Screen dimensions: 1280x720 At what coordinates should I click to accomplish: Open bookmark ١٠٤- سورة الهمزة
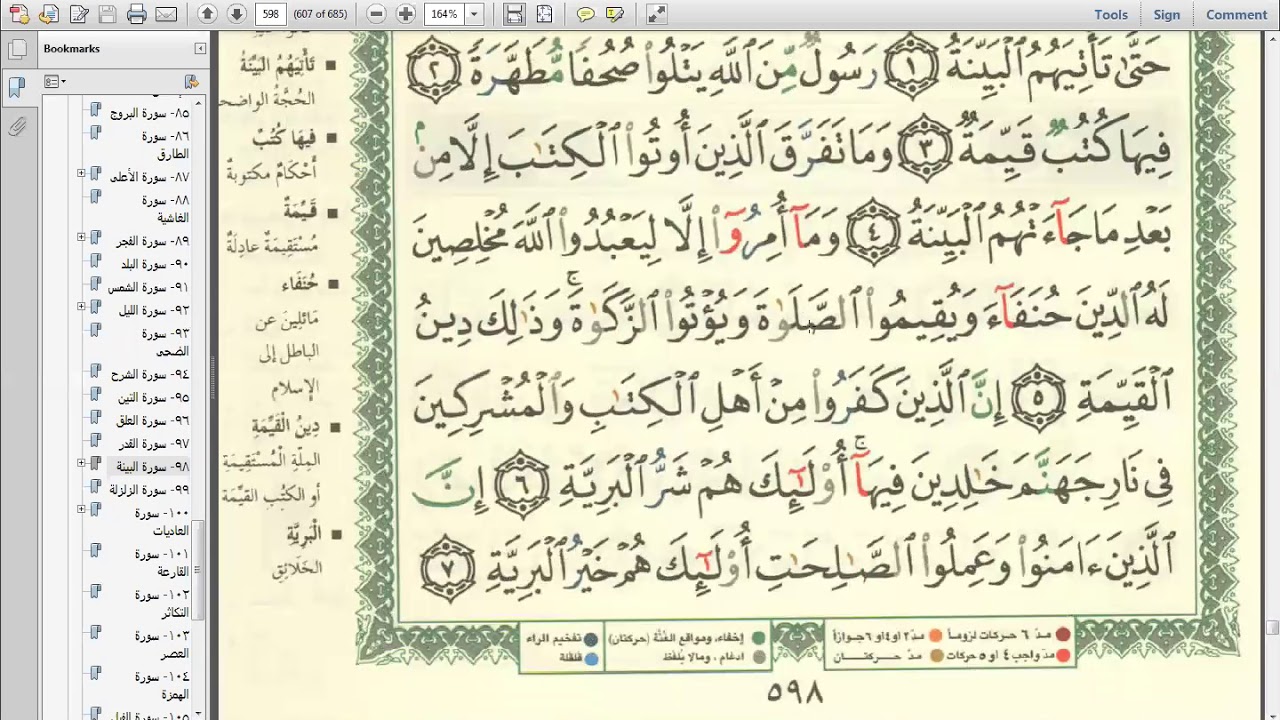pyautogui.click(x=162, y=686)
